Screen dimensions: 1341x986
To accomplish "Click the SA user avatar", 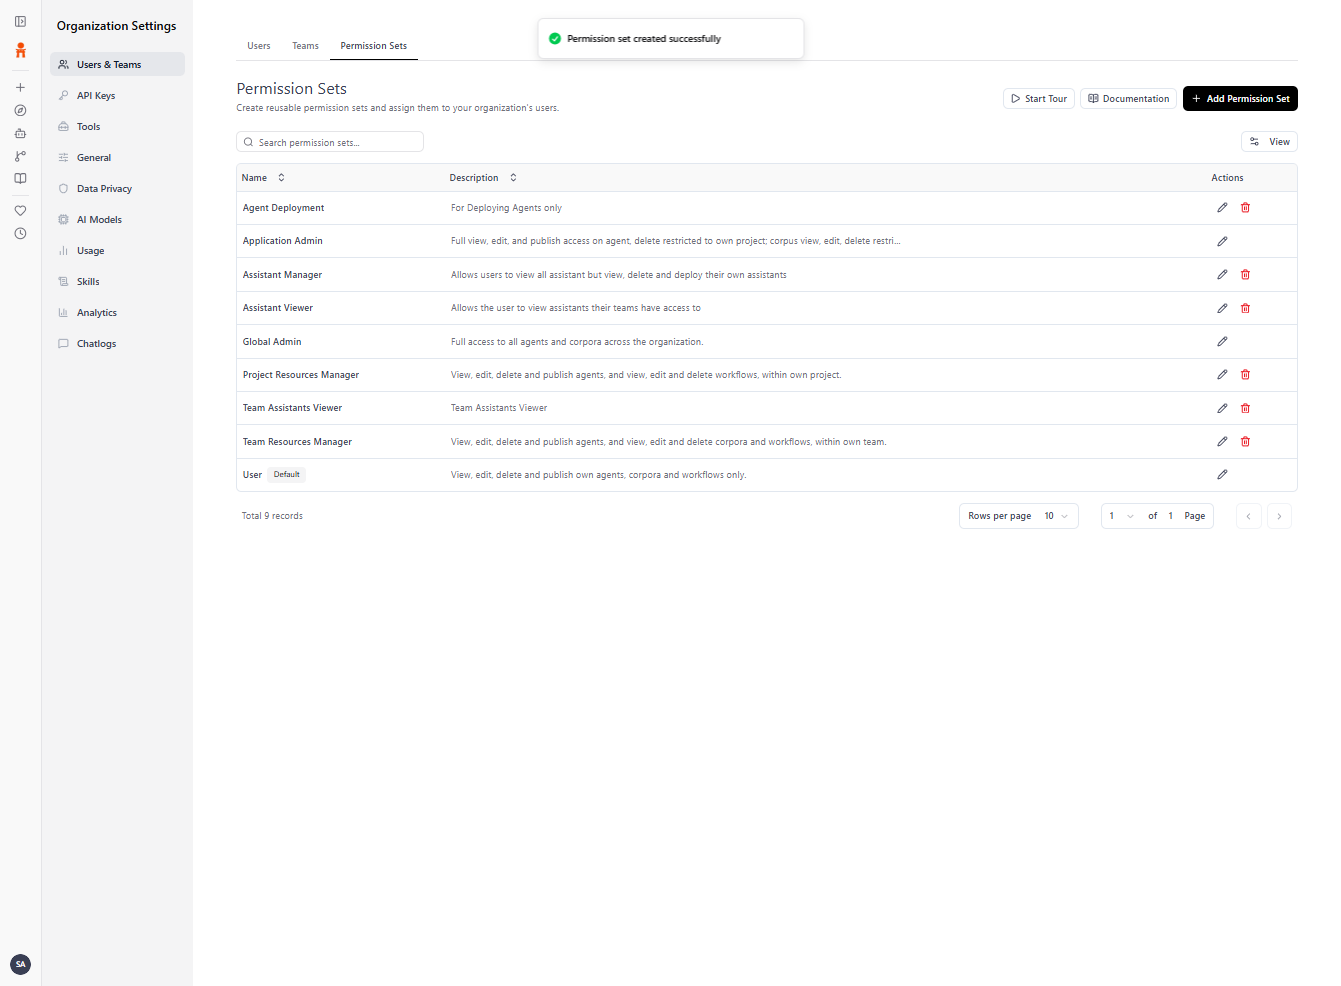I will [x=20, y=964].
